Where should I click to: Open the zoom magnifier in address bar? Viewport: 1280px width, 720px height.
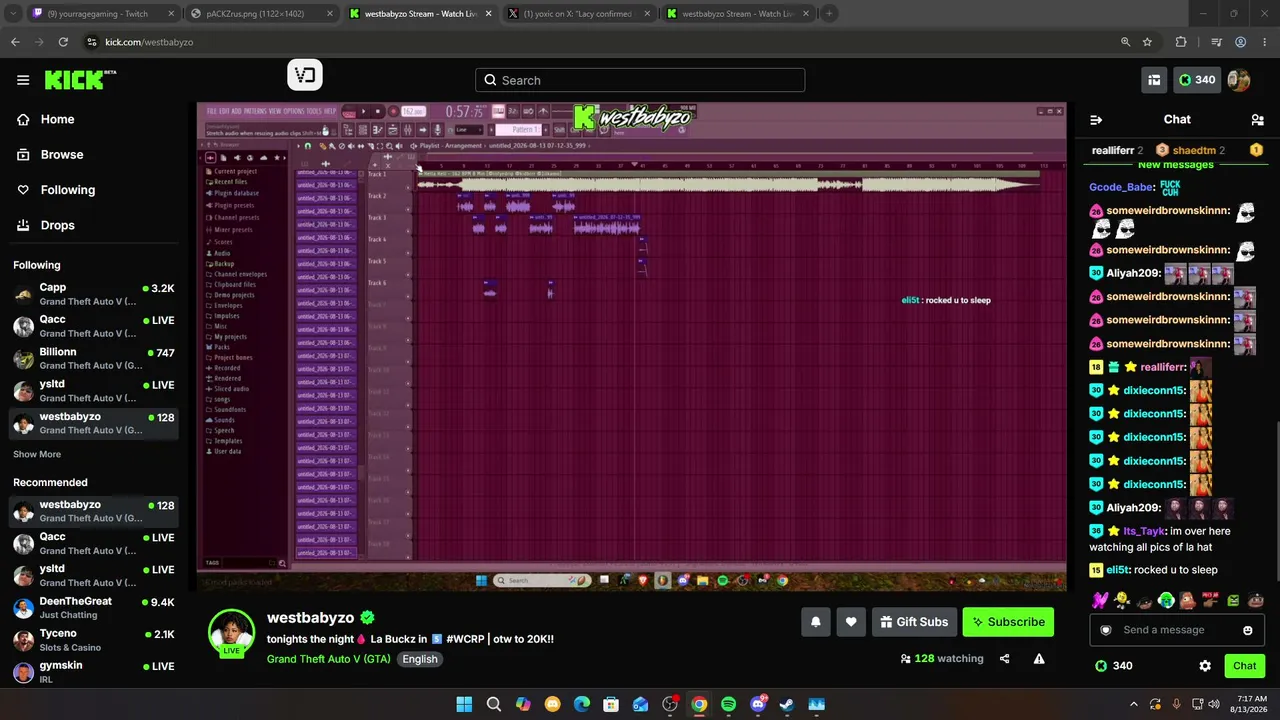[1125, 42]
